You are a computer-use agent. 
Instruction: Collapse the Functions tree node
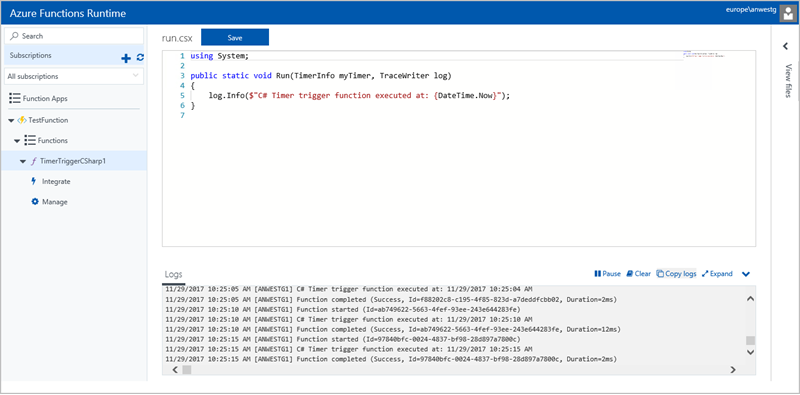(17, 141)
